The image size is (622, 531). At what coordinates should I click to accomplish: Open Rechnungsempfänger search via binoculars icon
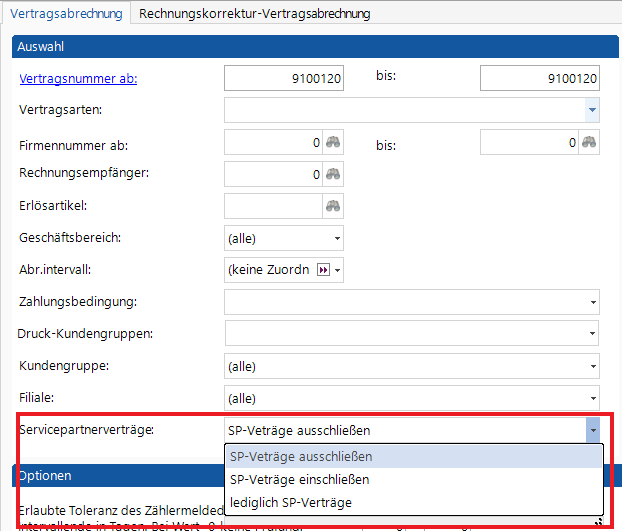click(333, 174)
